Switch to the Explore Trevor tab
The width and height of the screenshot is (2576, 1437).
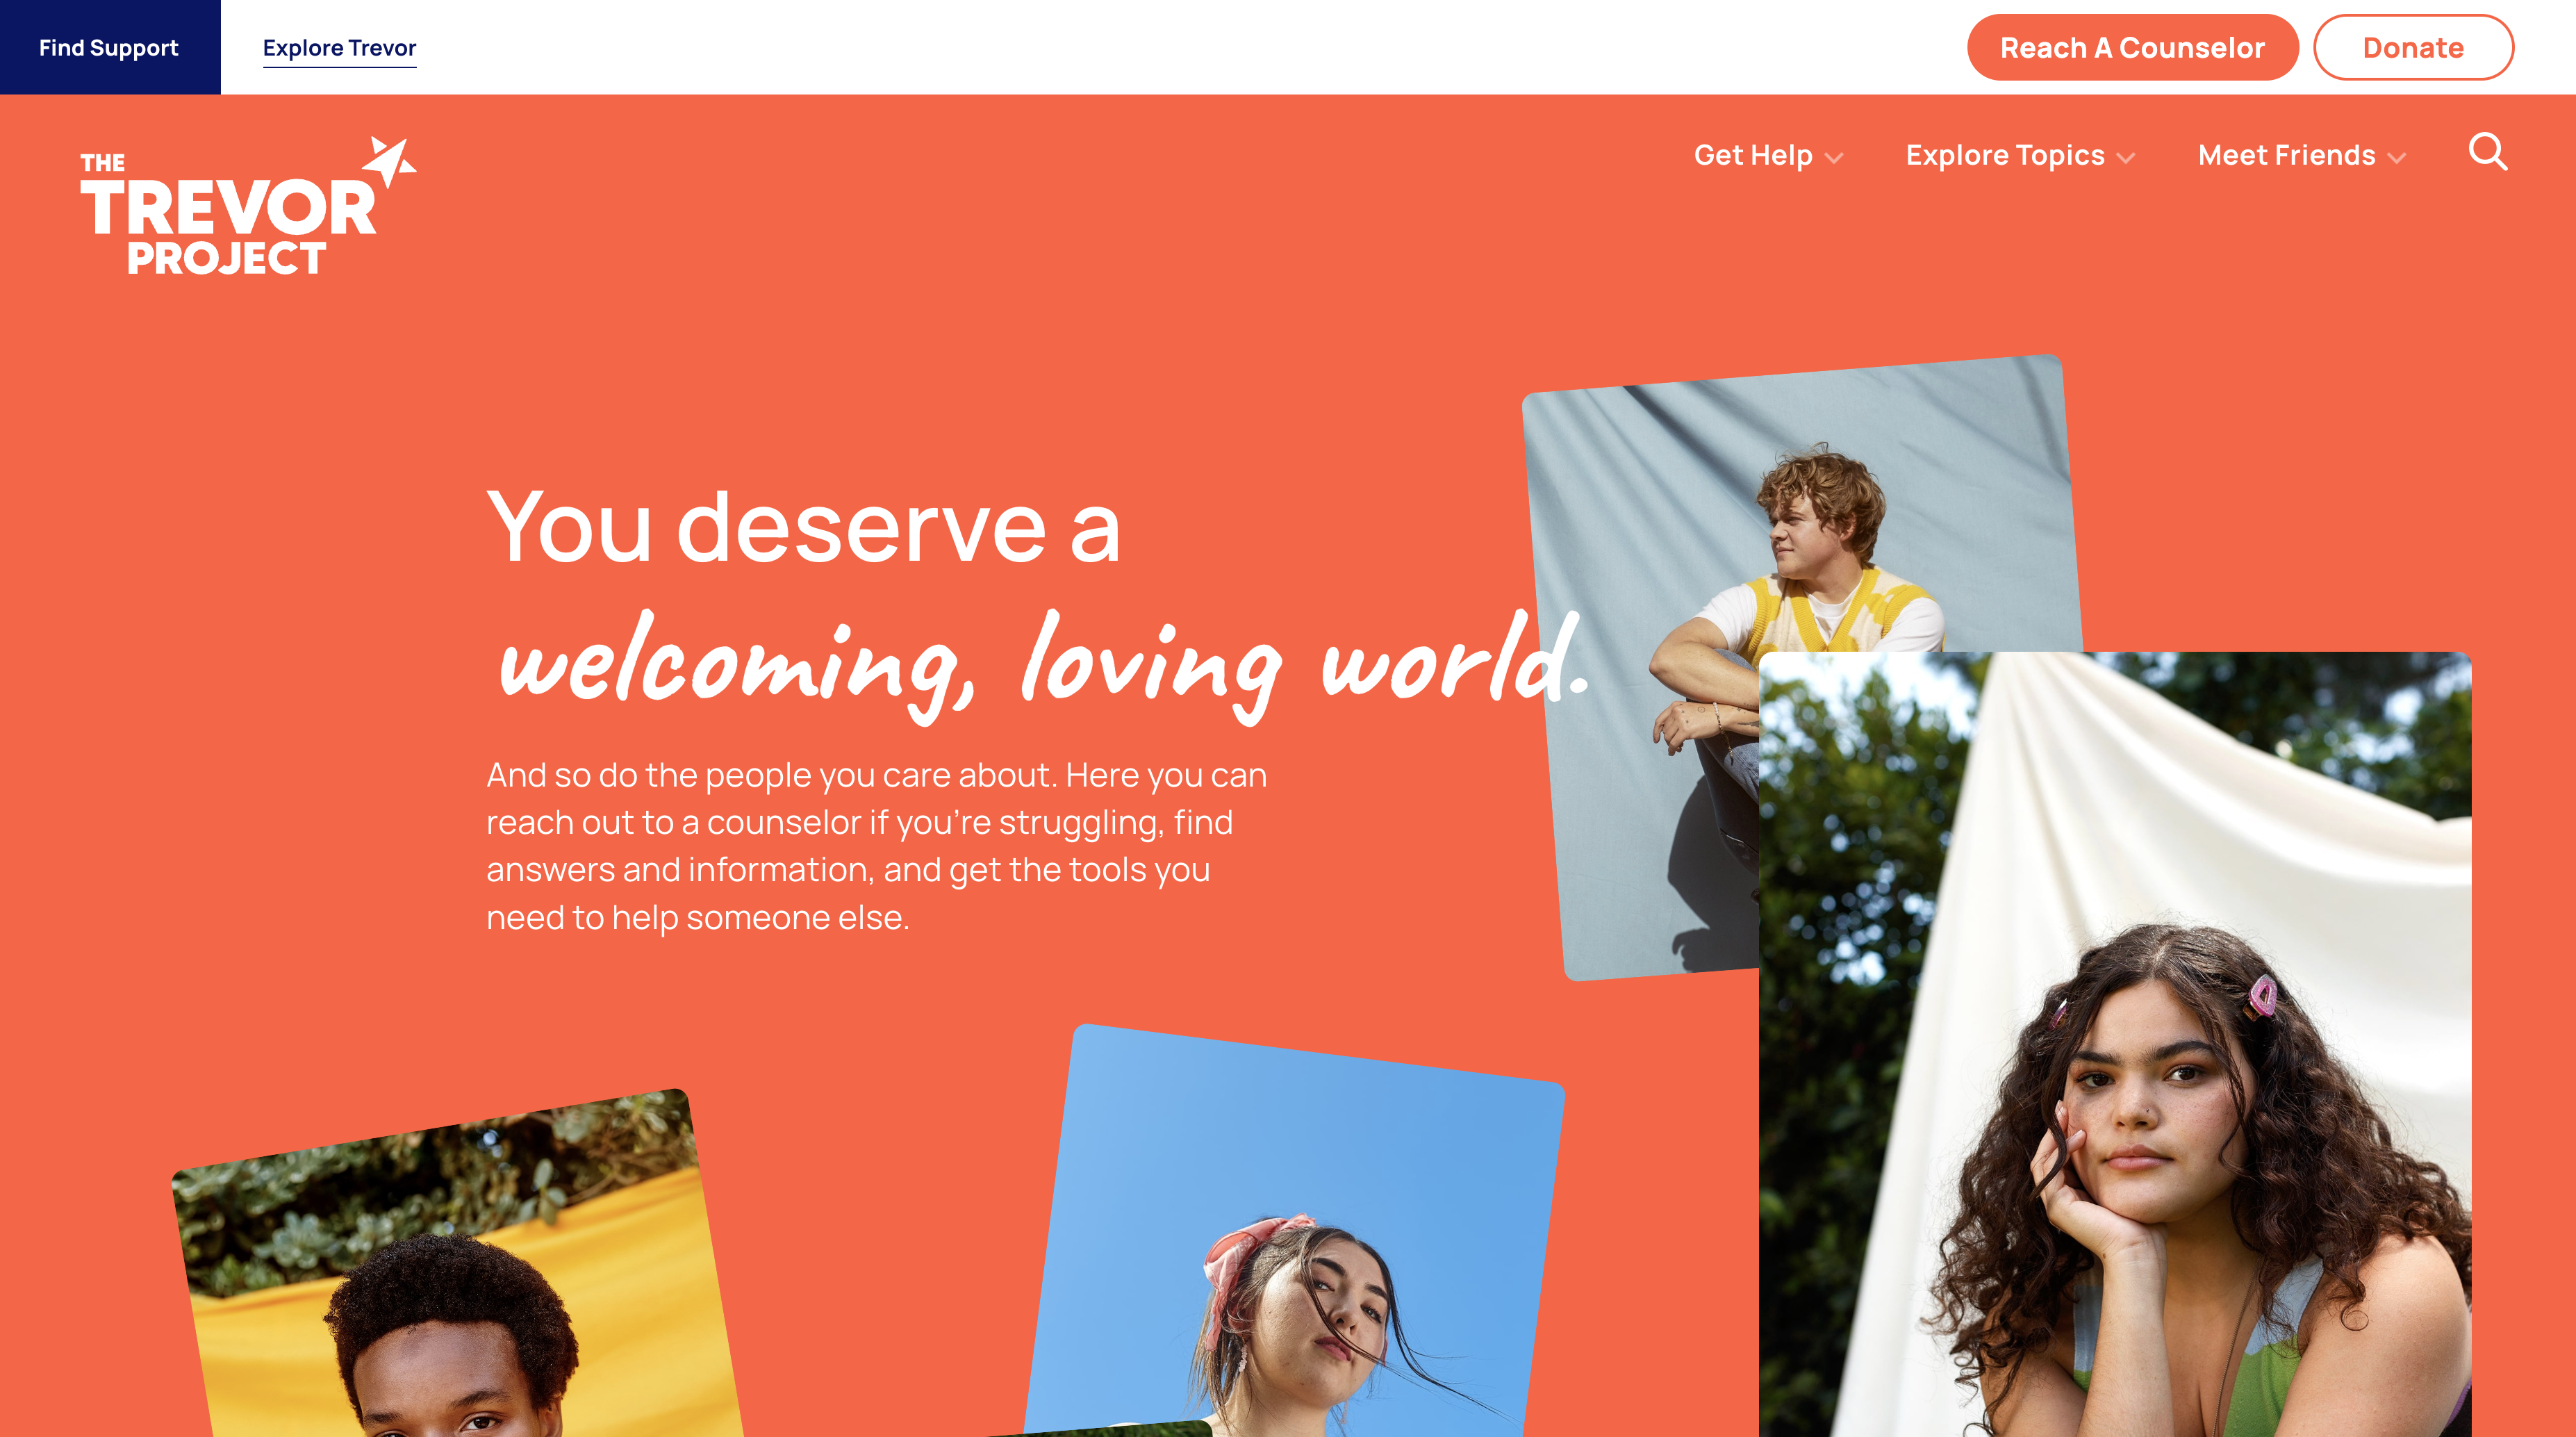click(x=339, y=48)
